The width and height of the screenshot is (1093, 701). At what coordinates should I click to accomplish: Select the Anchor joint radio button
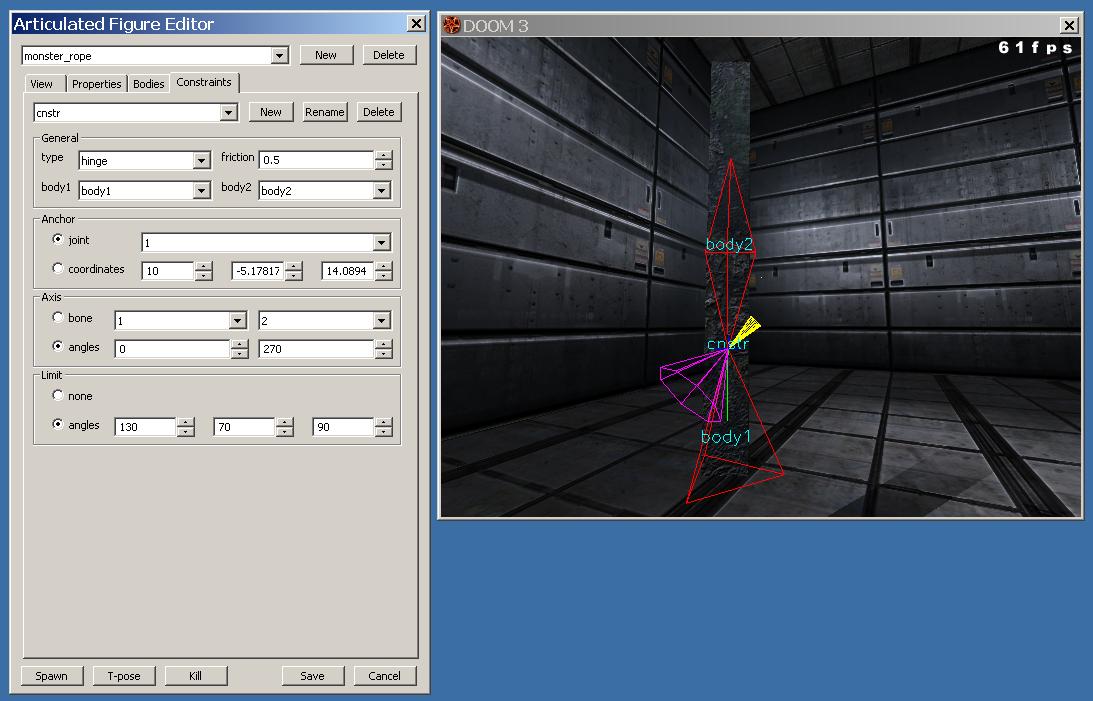tap(58, 239)
